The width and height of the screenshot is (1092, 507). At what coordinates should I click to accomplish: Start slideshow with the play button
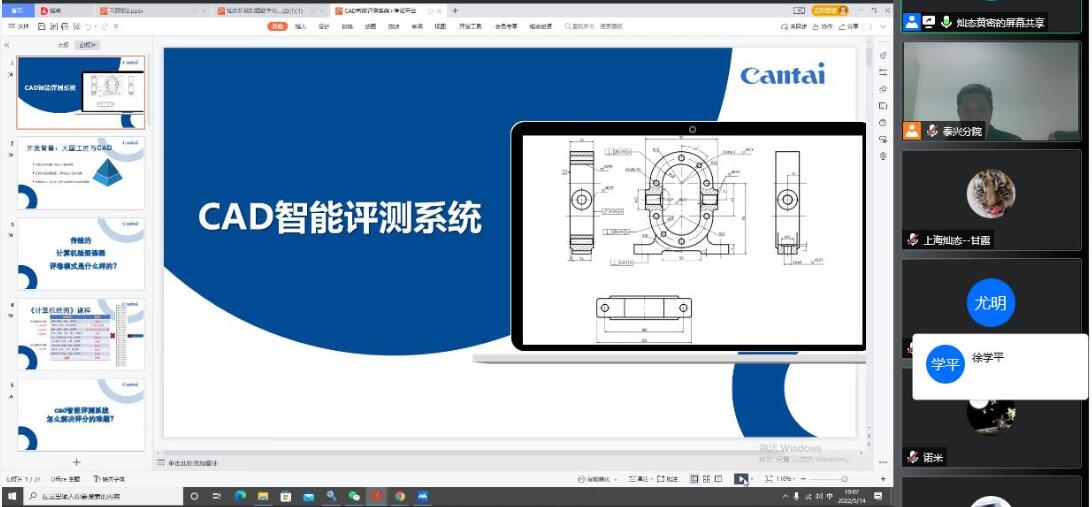point(740,480)
